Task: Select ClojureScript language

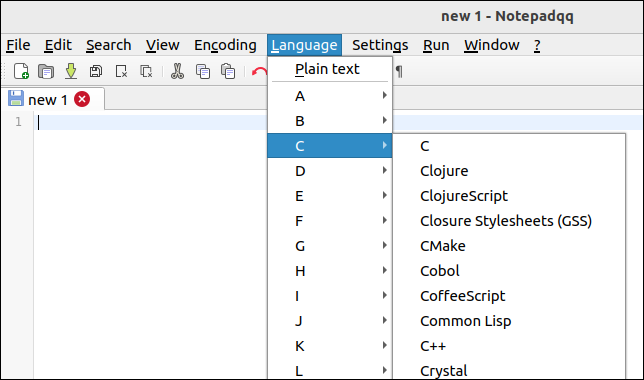Action: click(x=509, y=196)
